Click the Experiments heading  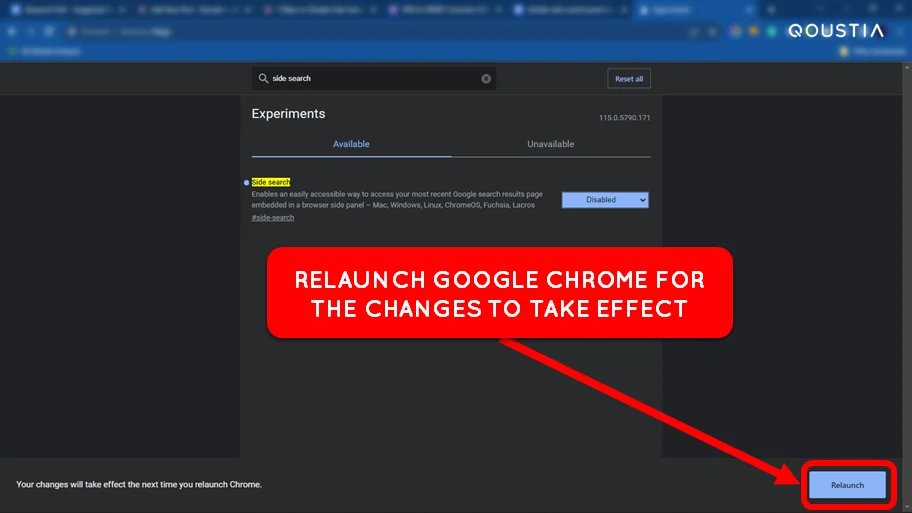point(288,113)
